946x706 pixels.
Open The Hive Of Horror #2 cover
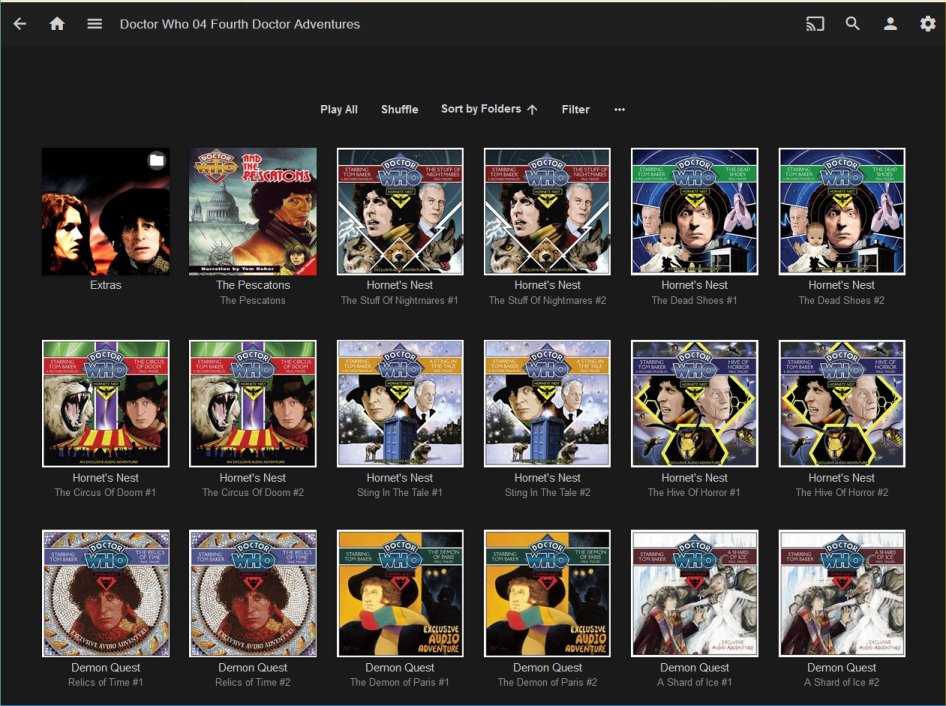(x=842, y=404)
